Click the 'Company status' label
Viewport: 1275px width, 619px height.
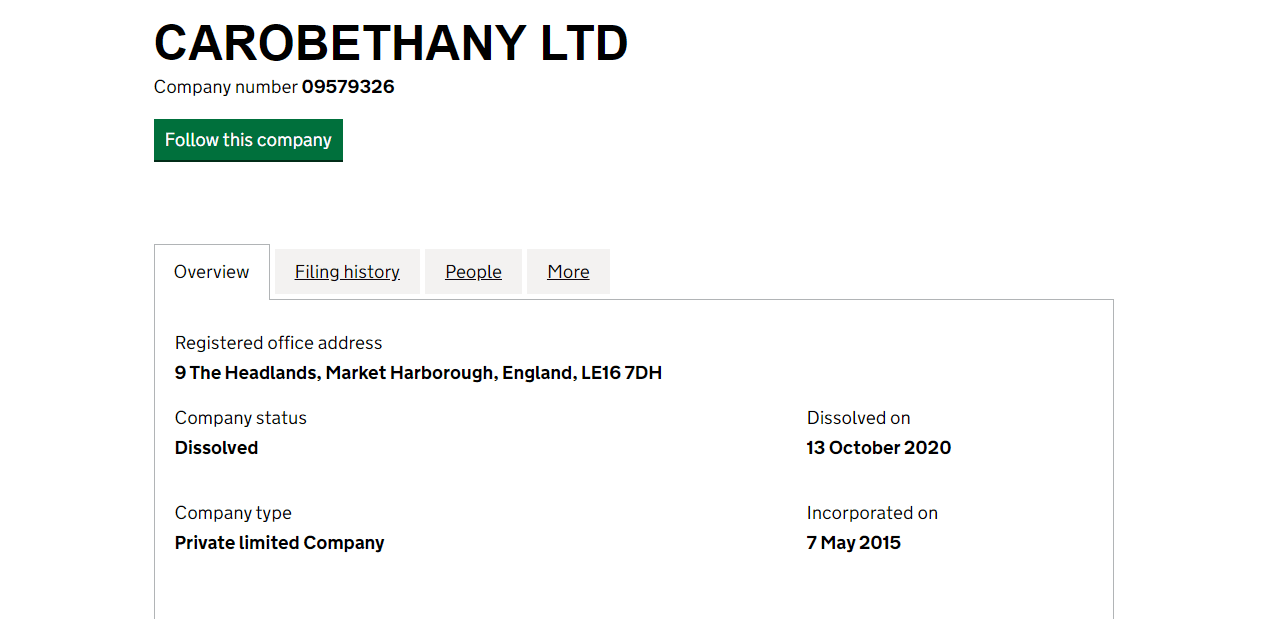(x=241, y=418)
